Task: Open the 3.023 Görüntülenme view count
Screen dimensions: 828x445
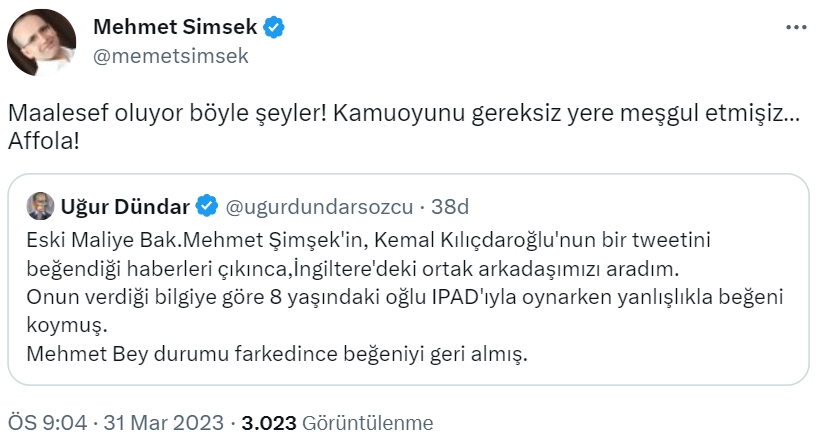Action: pyautogui.click(x=337, y=423)
